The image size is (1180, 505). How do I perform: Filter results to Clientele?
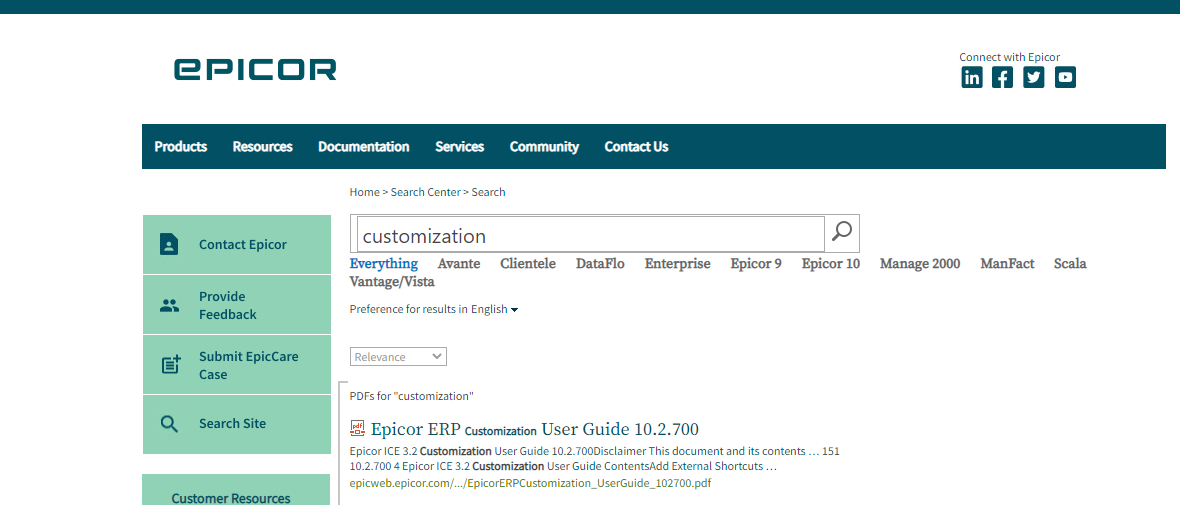(x=528, y=263)
